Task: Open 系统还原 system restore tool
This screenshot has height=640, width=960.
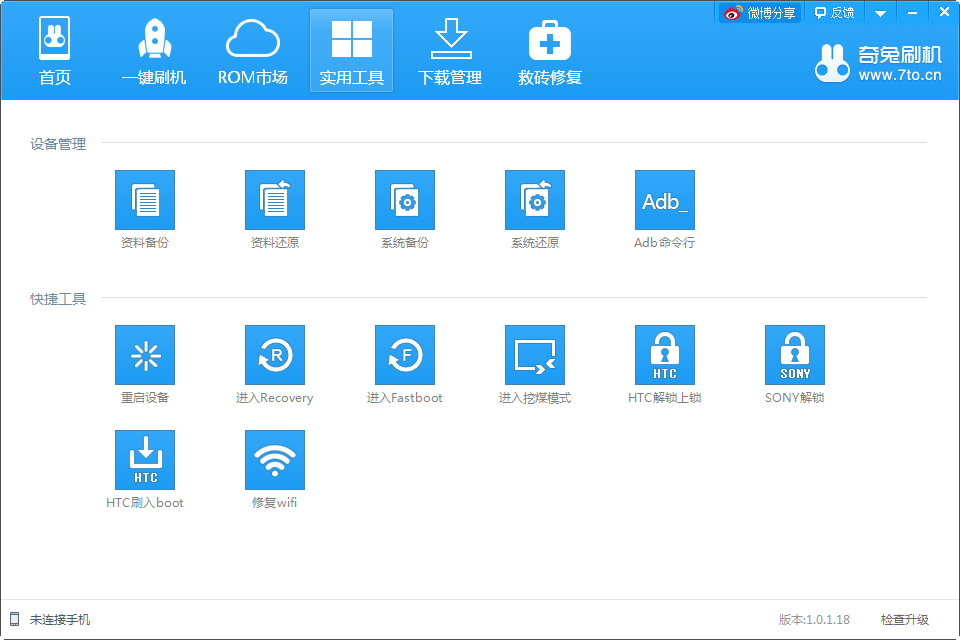Action: click(x=535, y=200)
